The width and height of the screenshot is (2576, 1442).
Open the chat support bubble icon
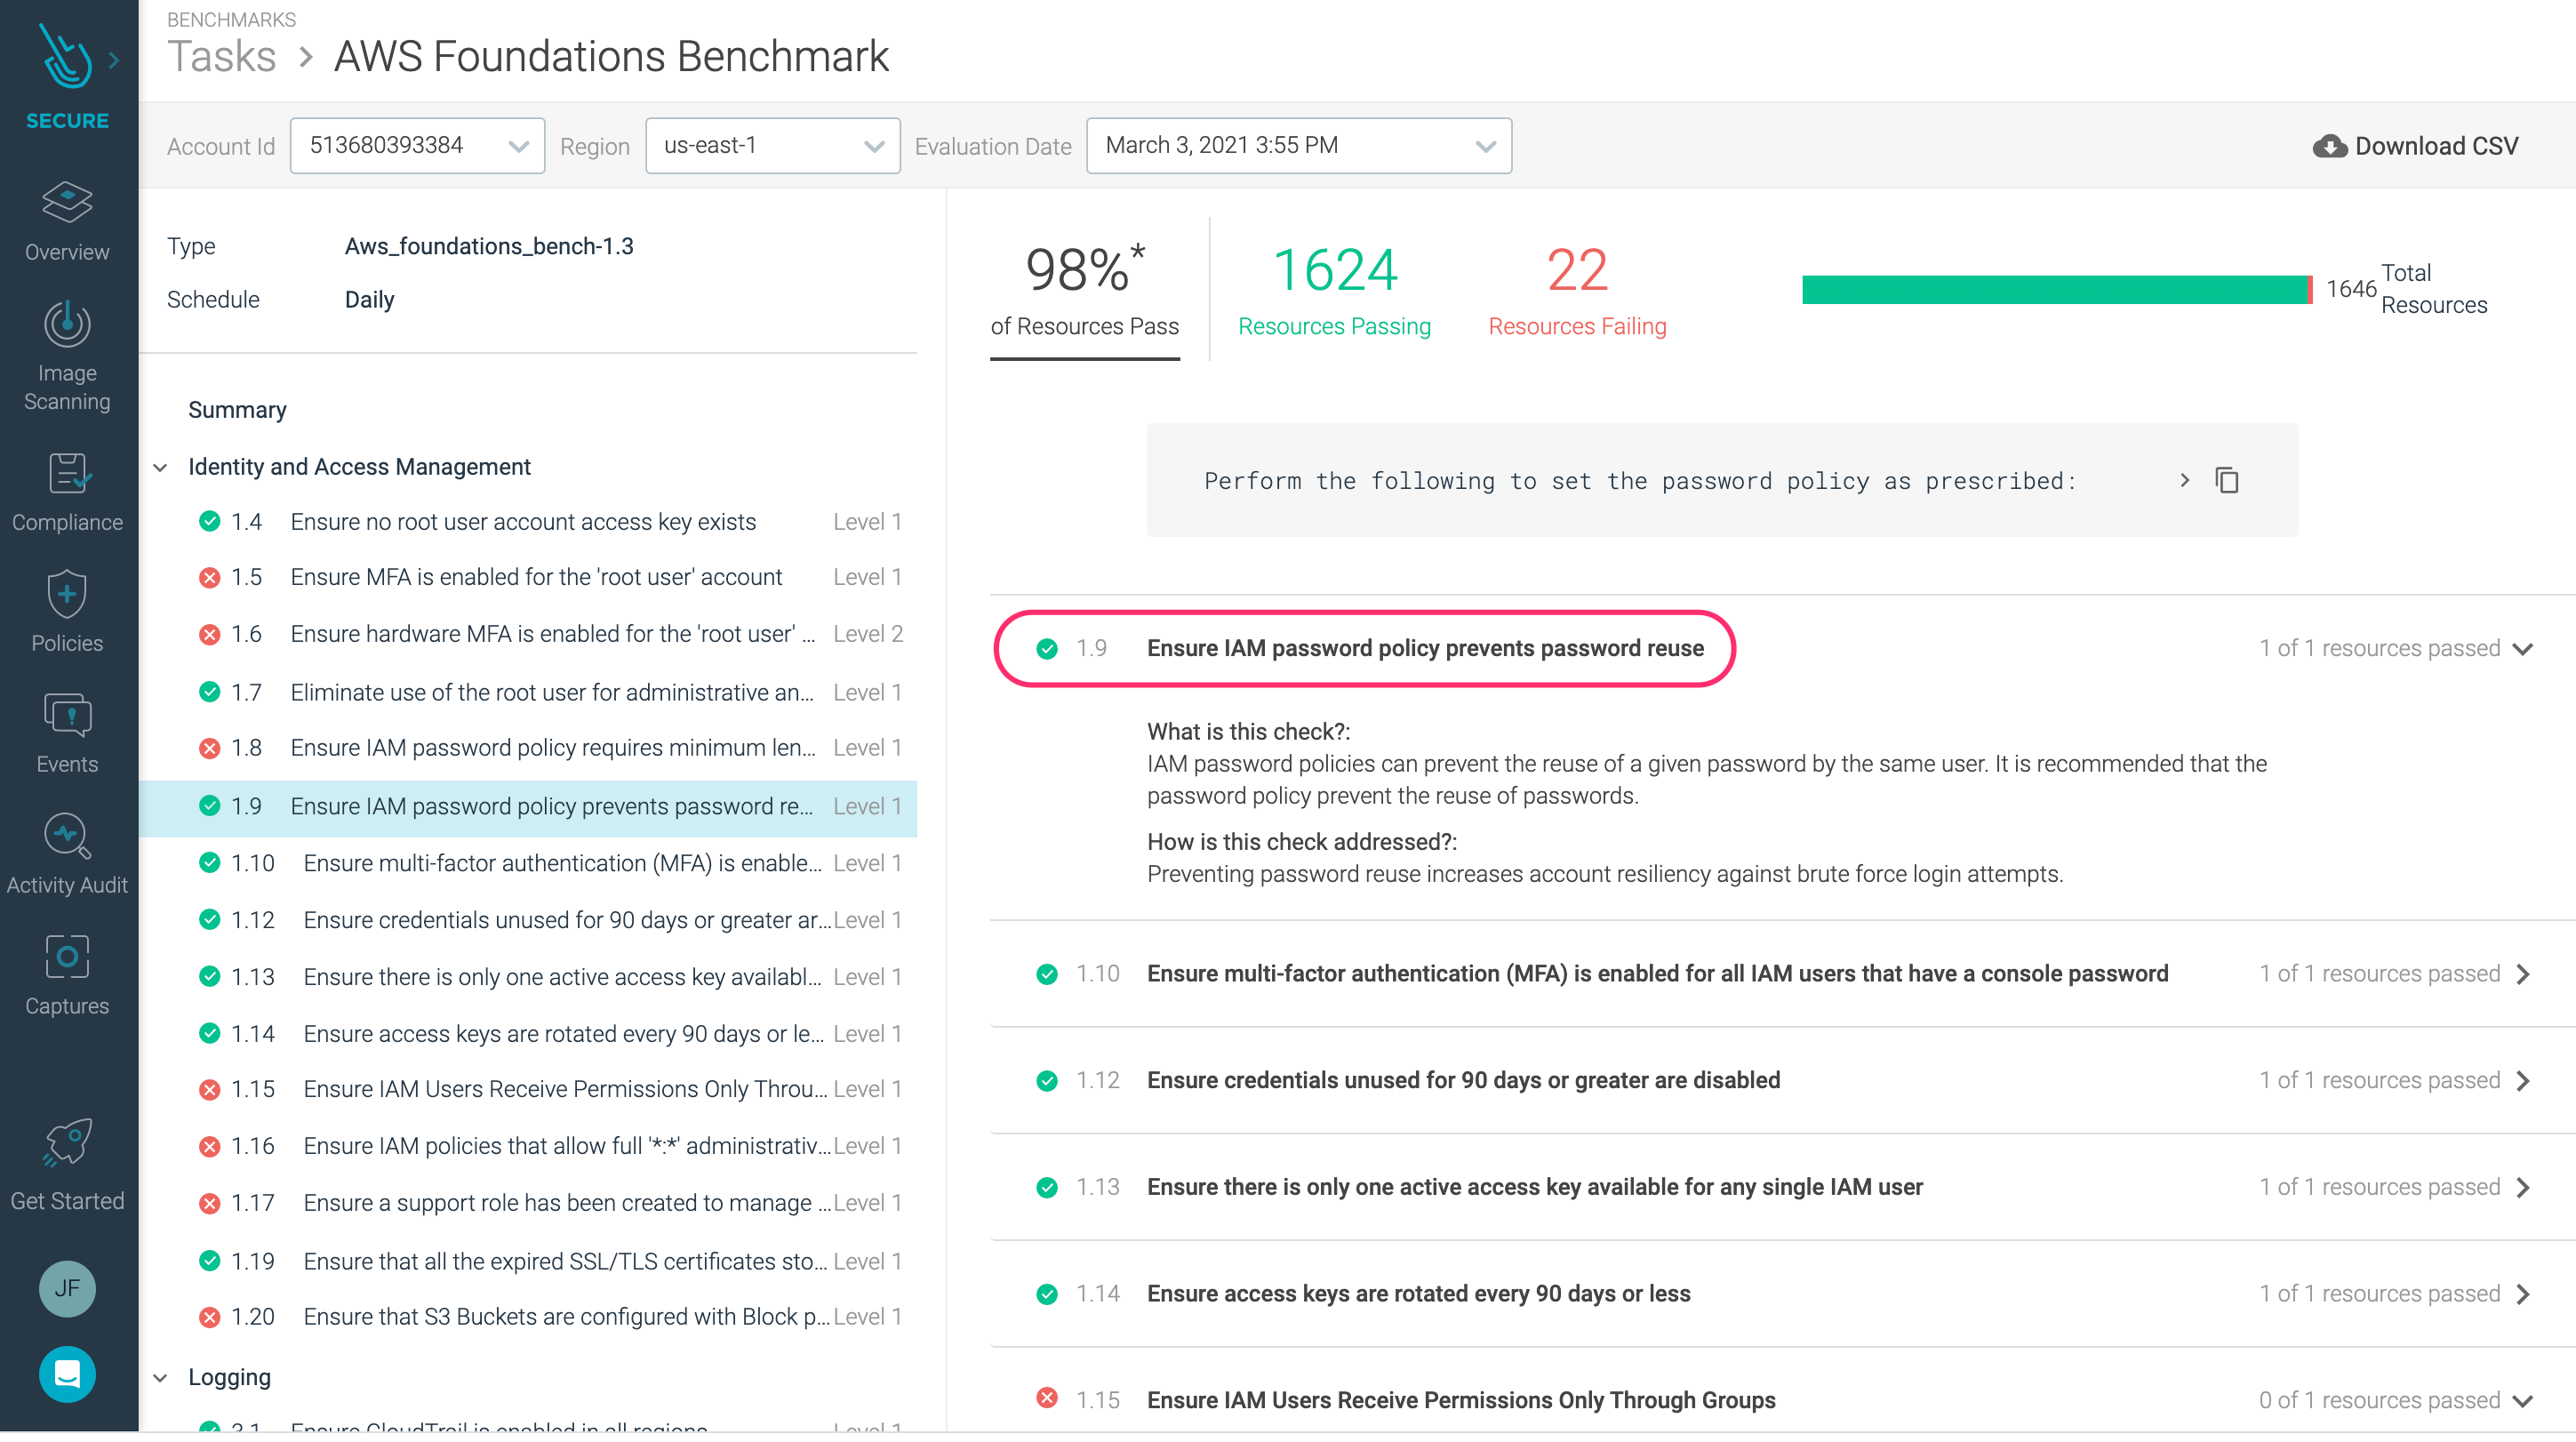[67, 1374]
